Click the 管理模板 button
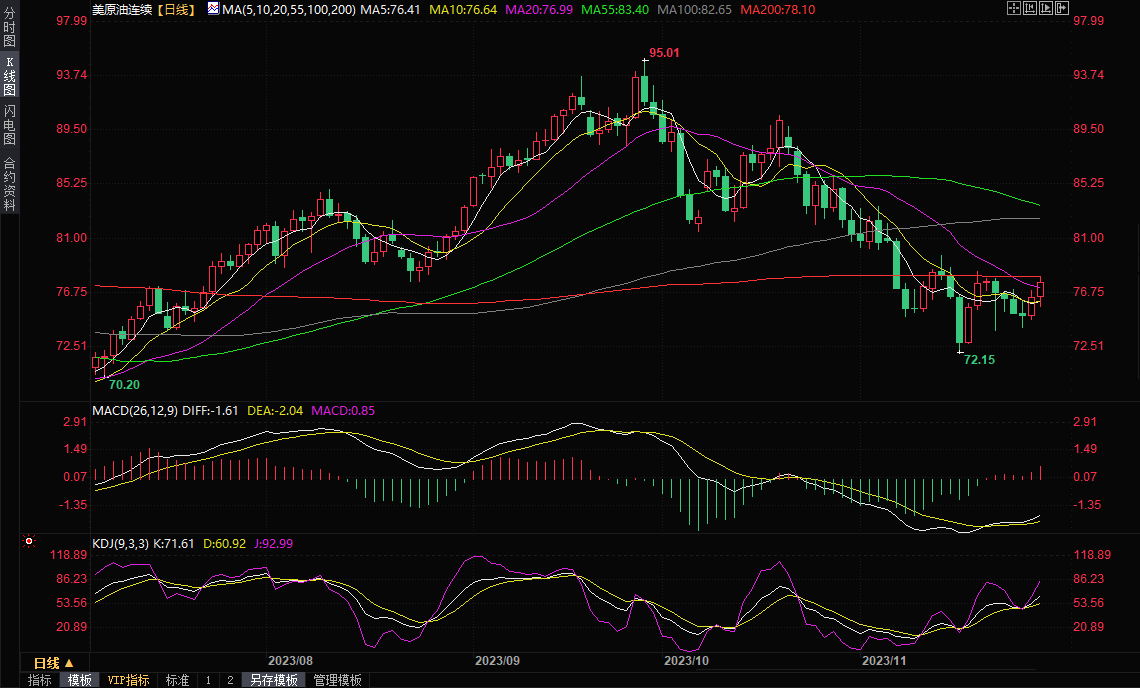 337,680
